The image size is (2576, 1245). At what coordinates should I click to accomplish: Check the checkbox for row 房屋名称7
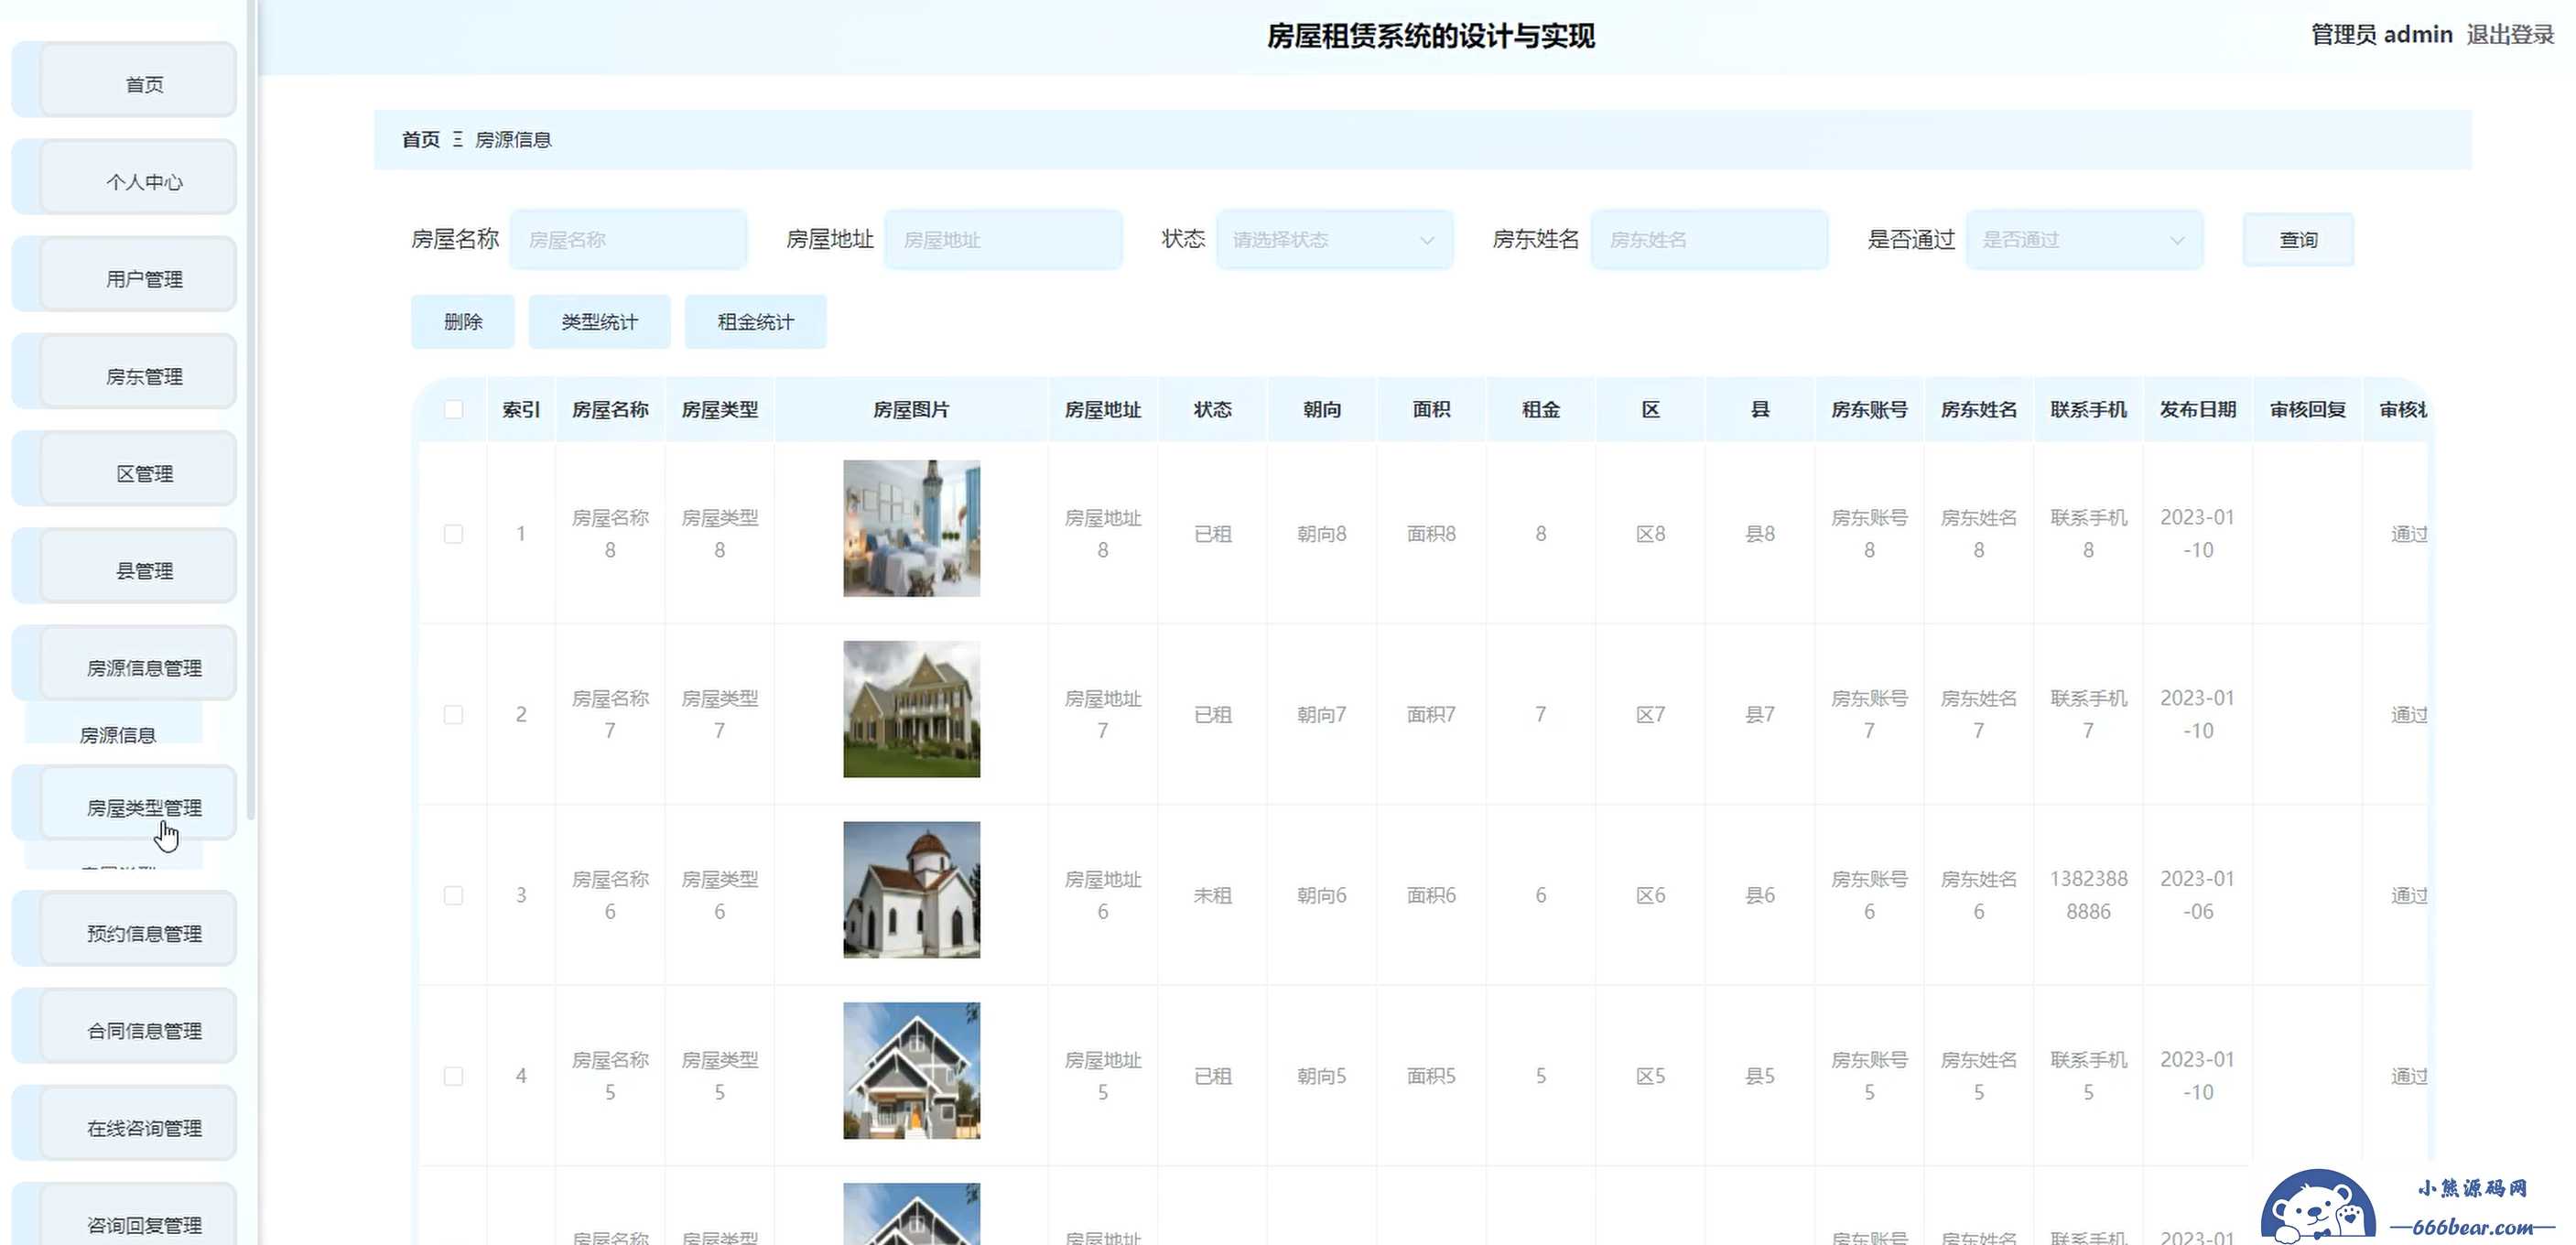[453, 714]
